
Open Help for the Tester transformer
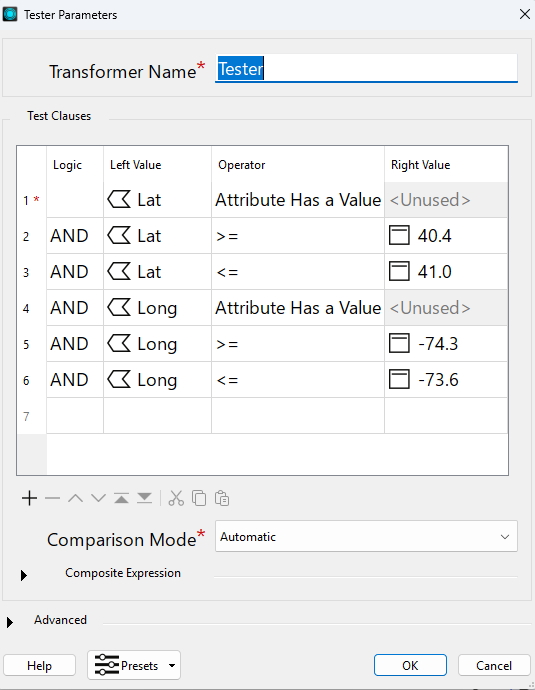[x=39, y=665]
